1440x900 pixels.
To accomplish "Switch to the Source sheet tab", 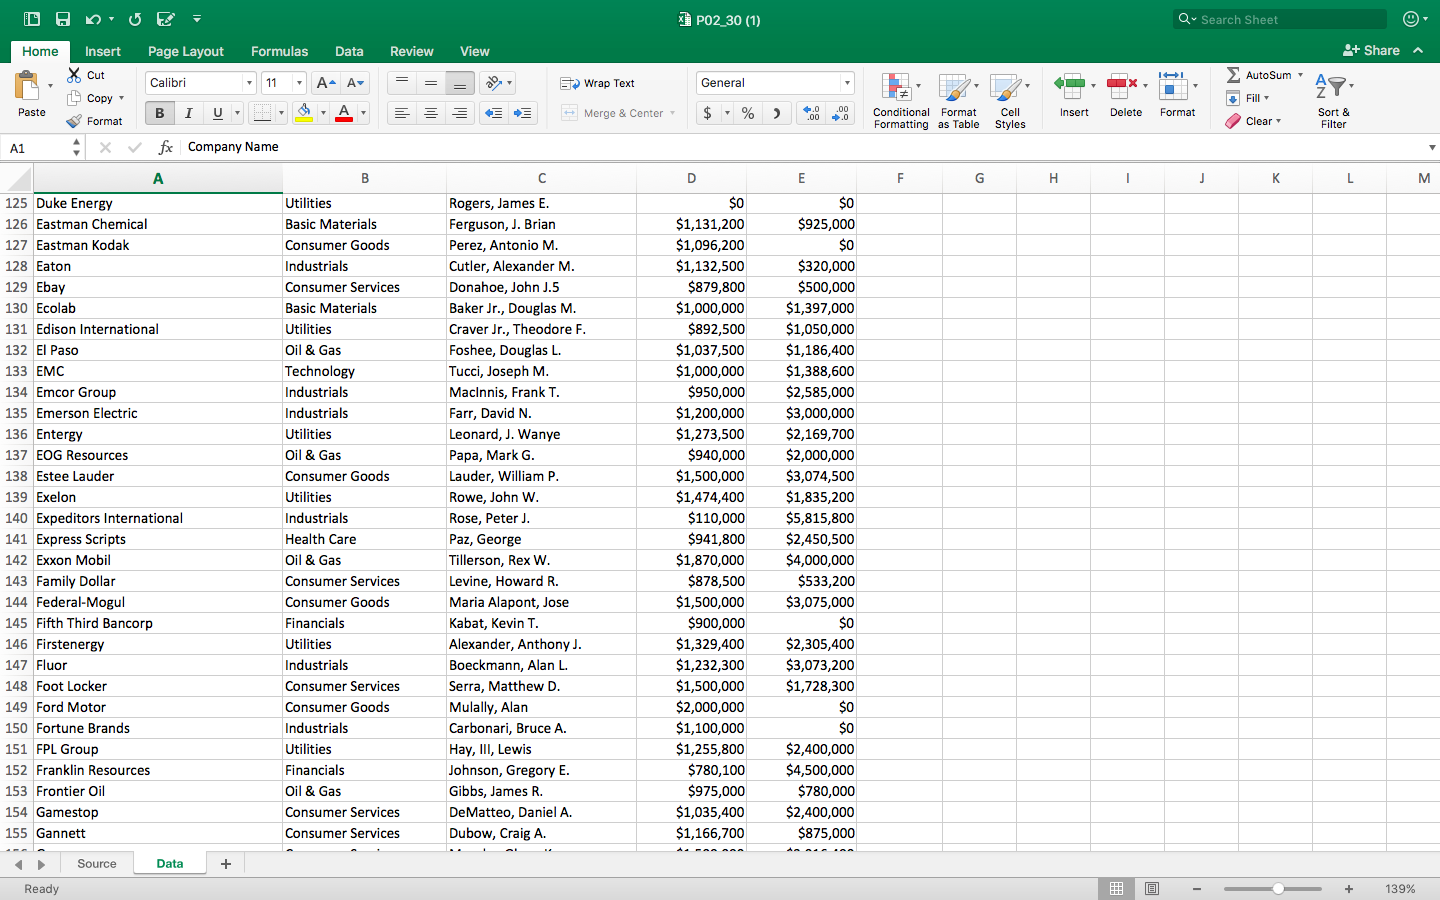I will coord(97,864).
